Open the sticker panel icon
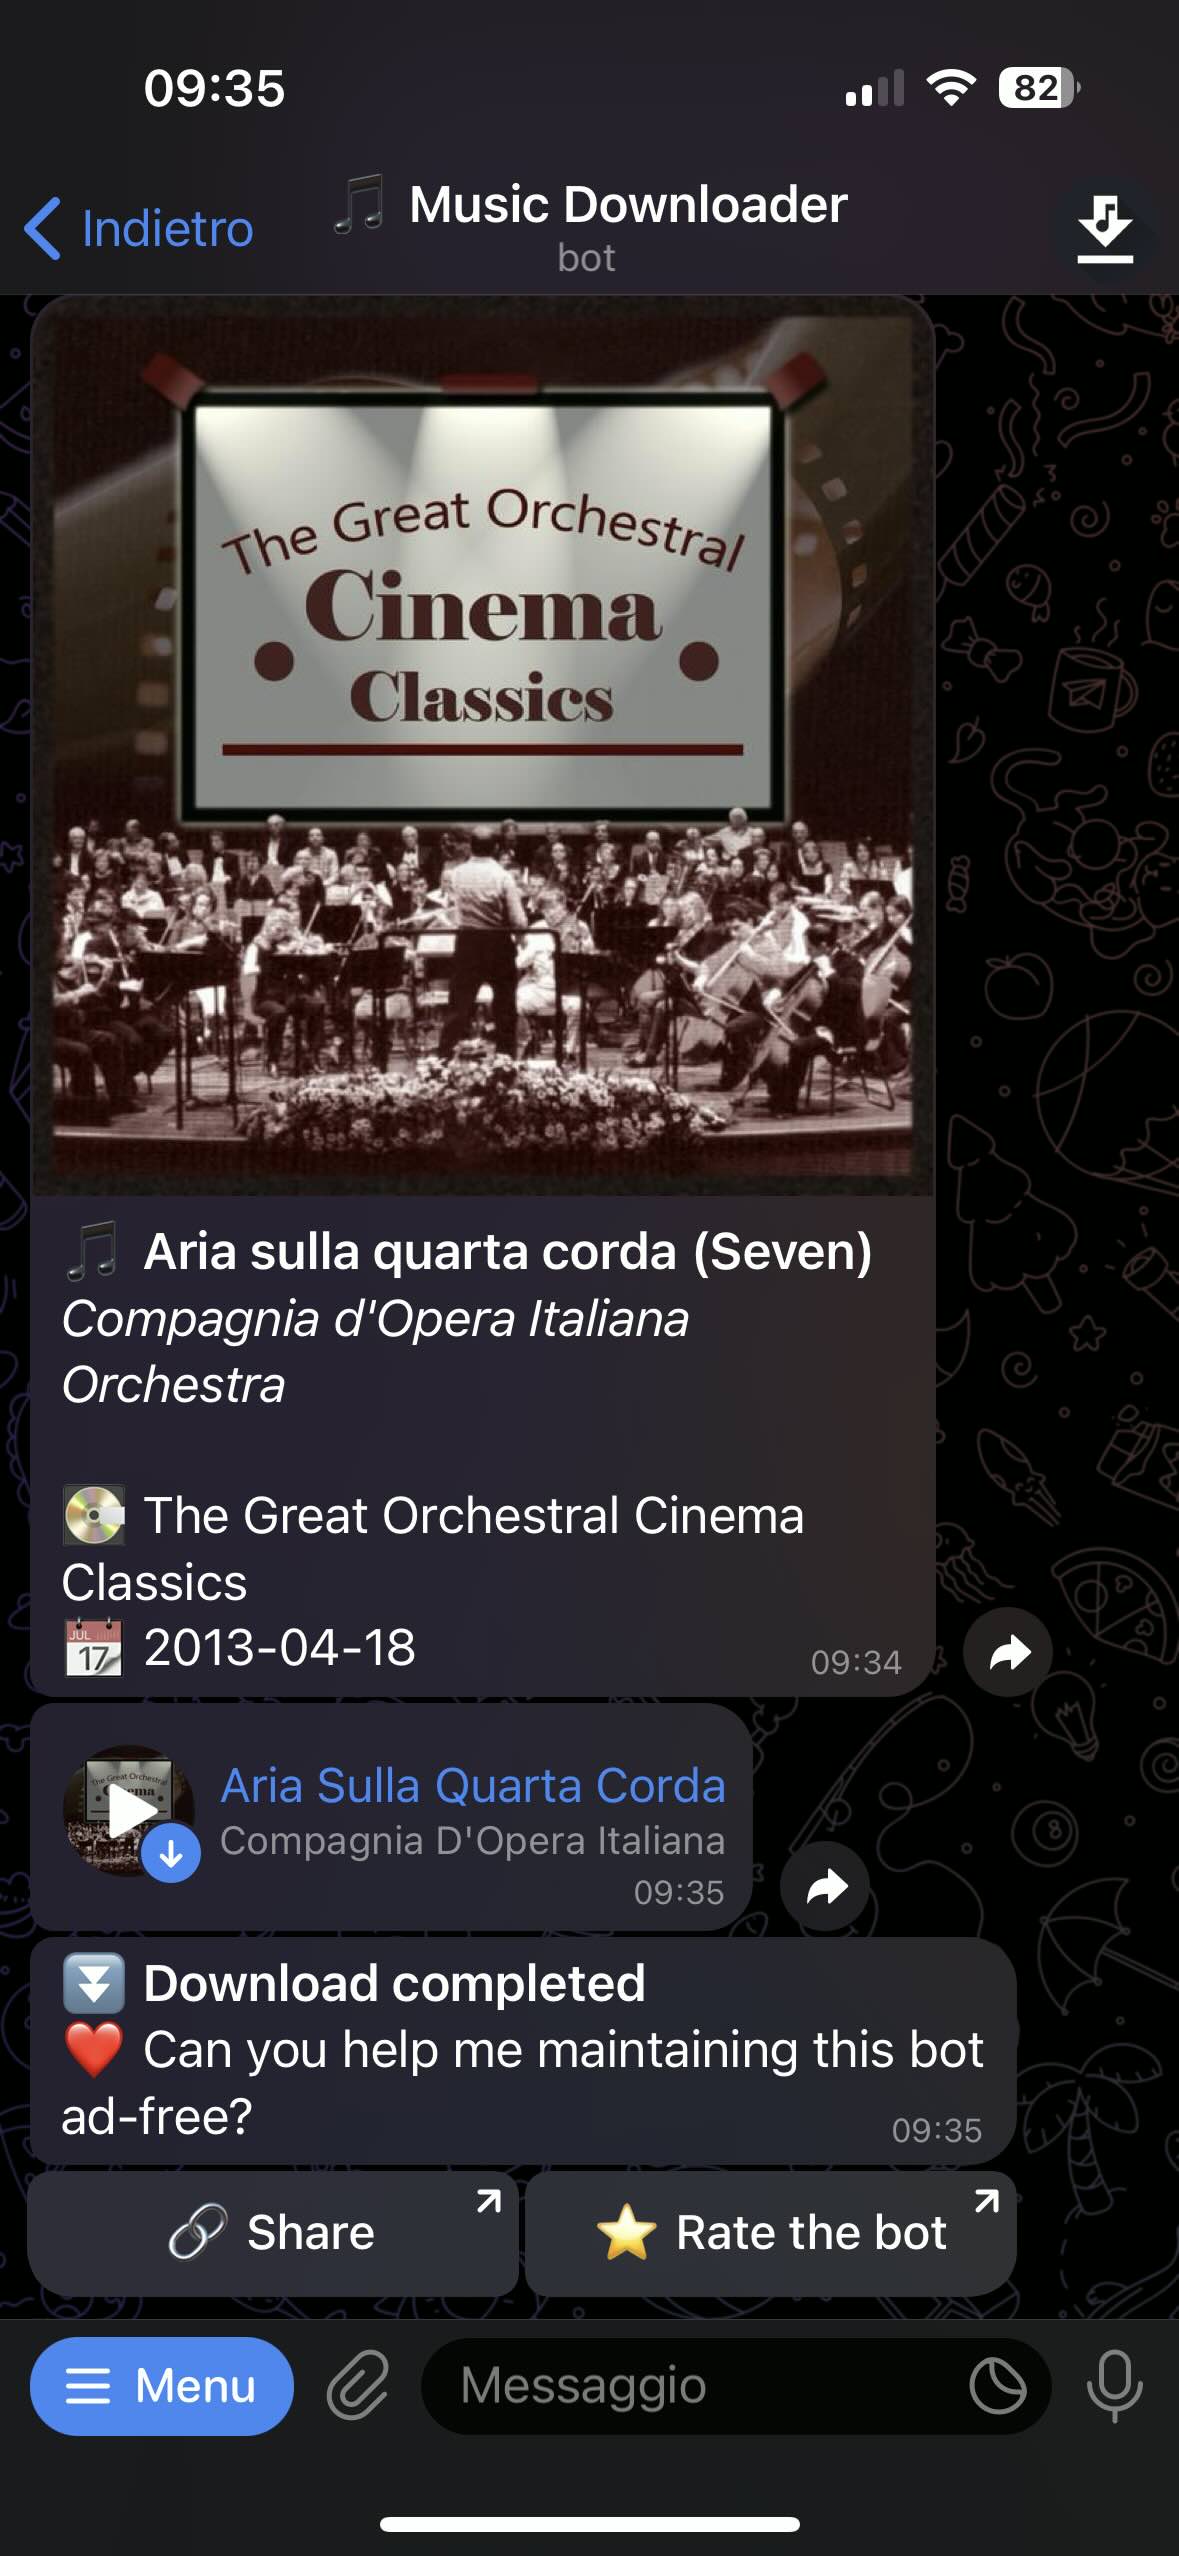The height and width of the screenshot is (2556, 1179). 998,2386
